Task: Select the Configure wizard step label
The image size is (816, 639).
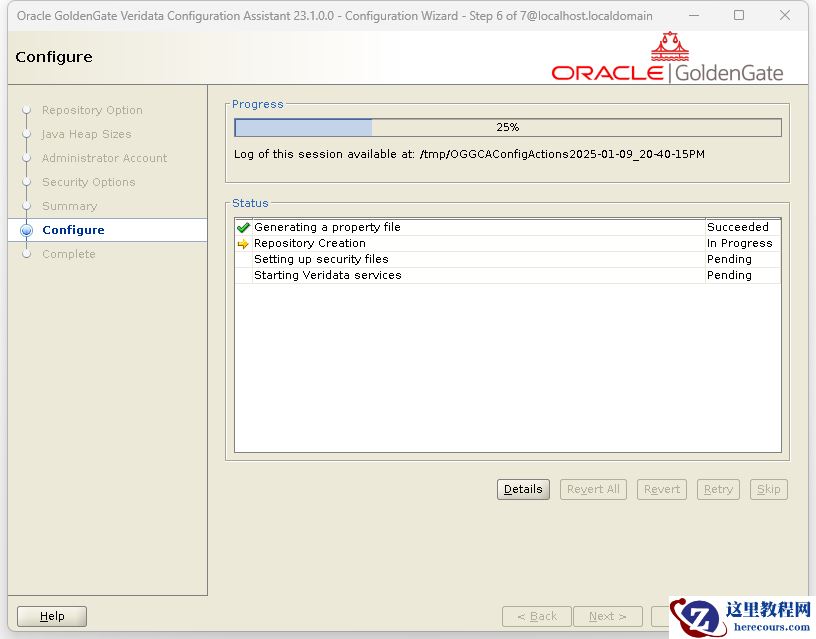Action: tap(73, 230)
